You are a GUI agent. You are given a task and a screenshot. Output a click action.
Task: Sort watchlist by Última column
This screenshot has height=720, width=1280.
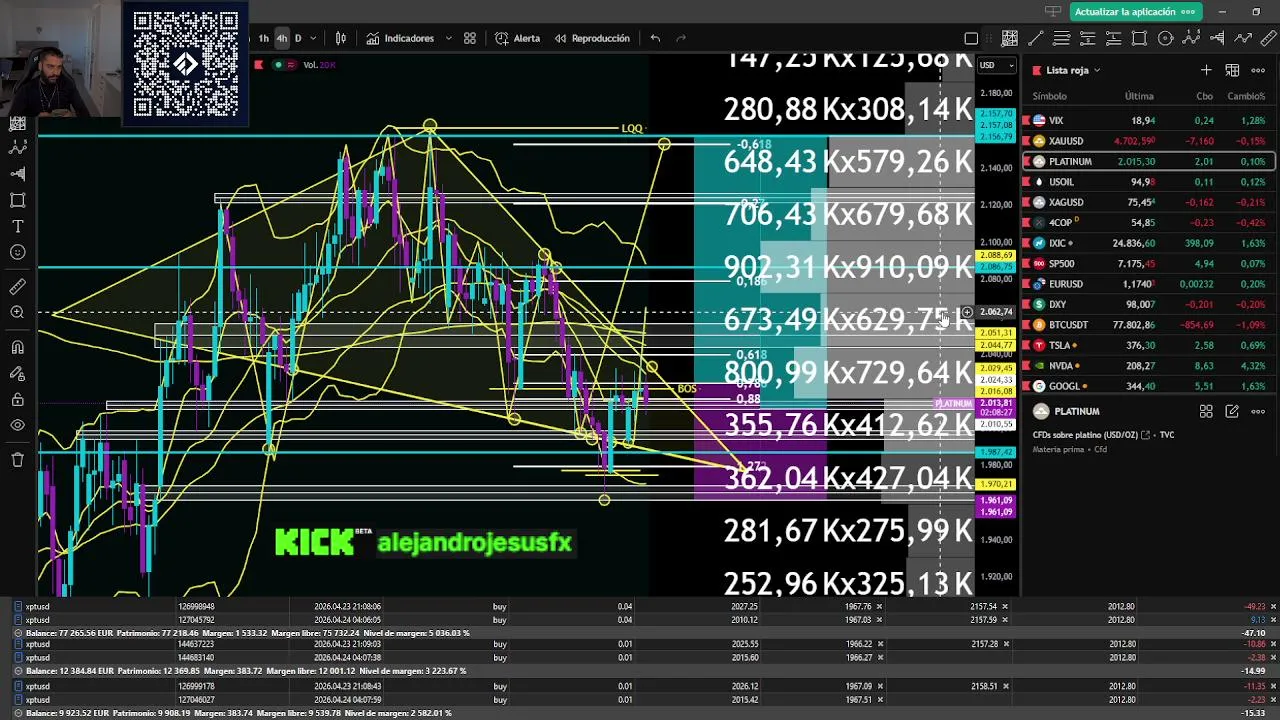[1139, 96]
